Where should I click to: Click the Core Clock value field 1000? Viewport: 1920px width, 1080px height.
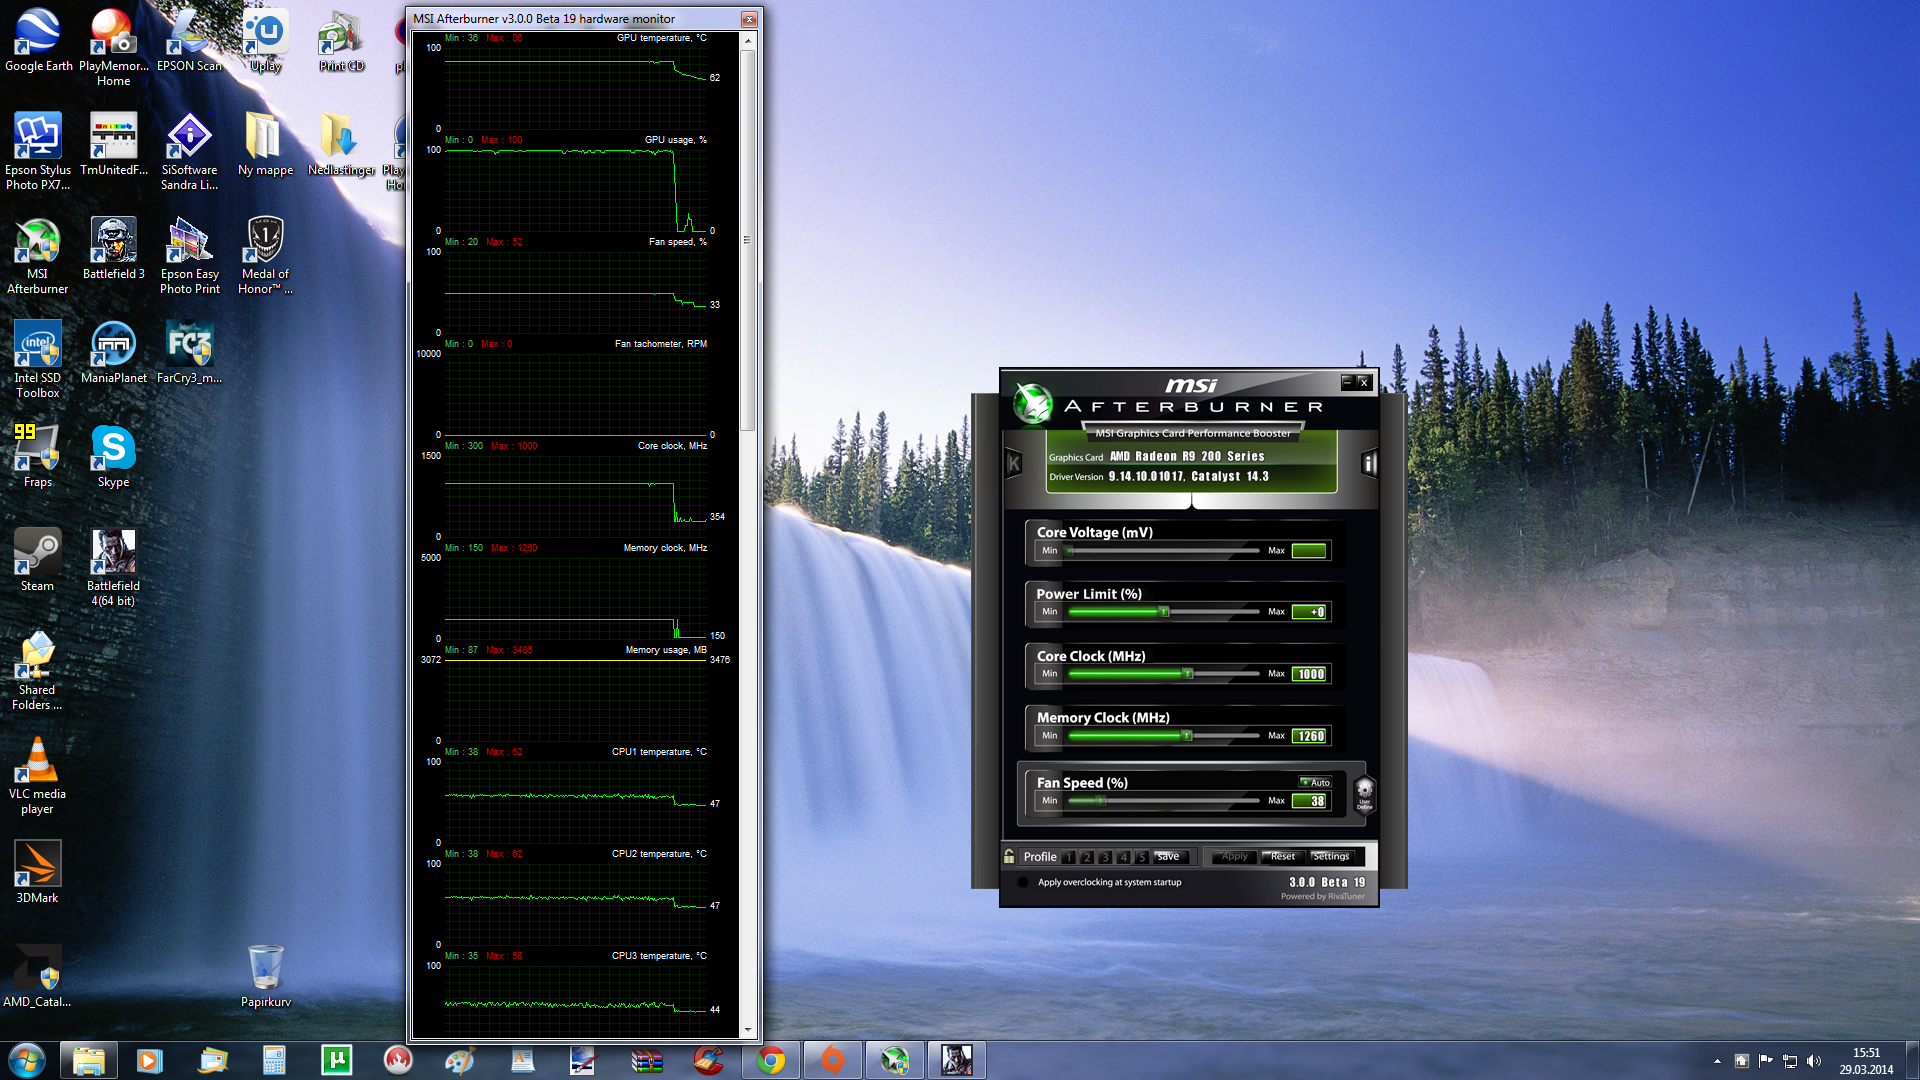coord(1310,674)
